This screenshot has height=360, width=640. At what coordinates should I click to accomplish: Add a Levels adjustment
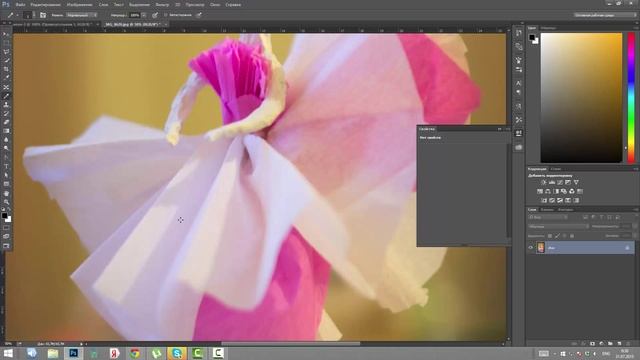(x=552, y=182)
